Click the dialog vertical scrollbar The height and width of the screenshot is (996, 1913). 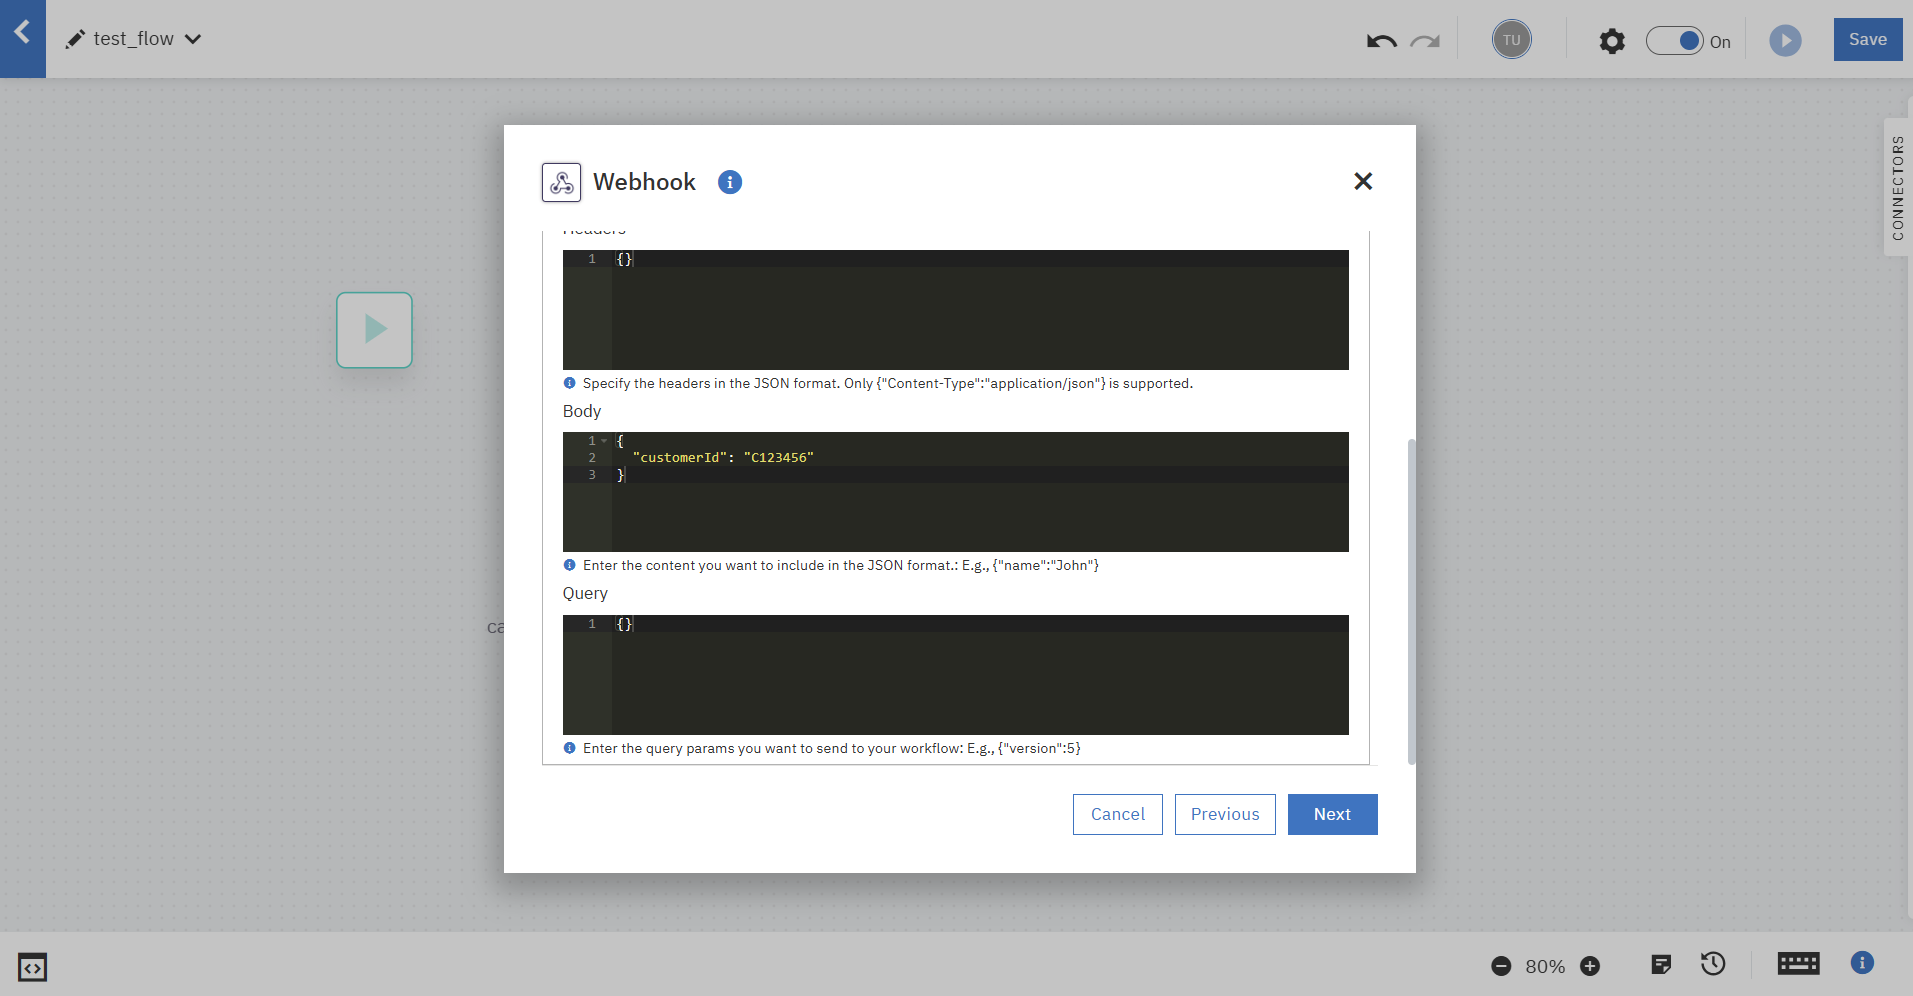(x=1411, y=601)
